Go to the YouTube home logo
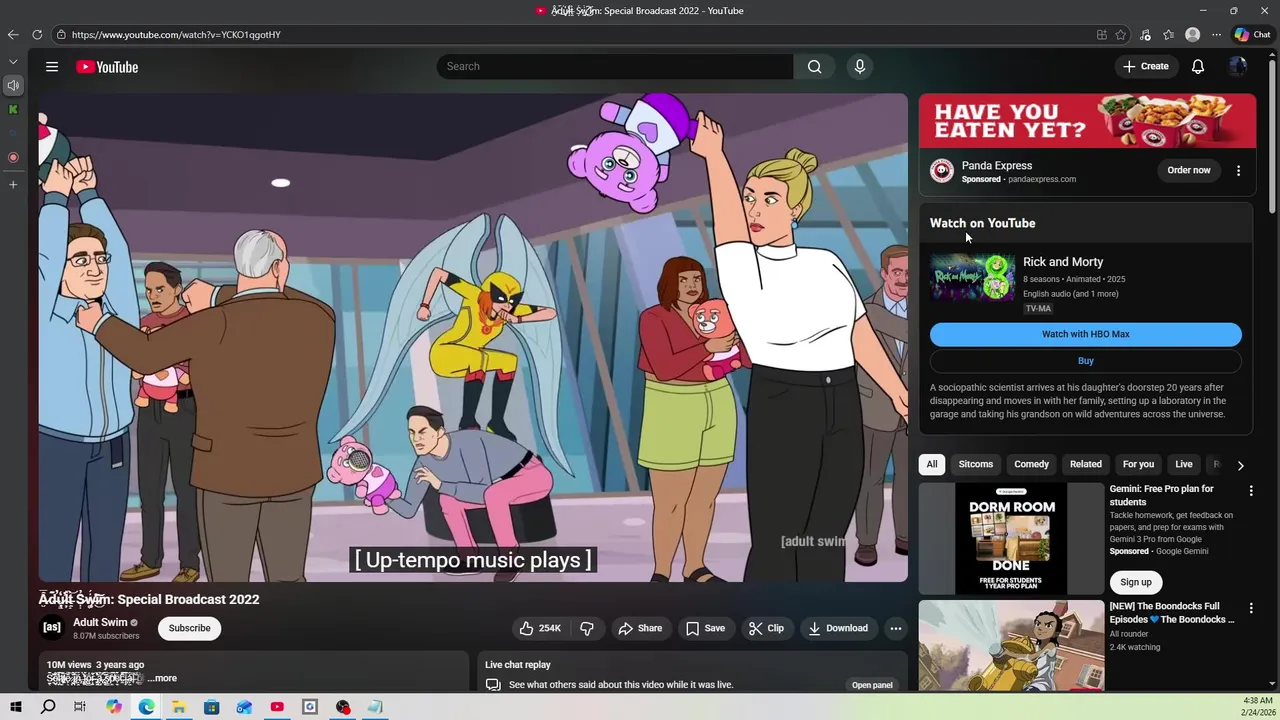Image resolution: width=1280 pixels, height=720 pixels. click(107, 67)
